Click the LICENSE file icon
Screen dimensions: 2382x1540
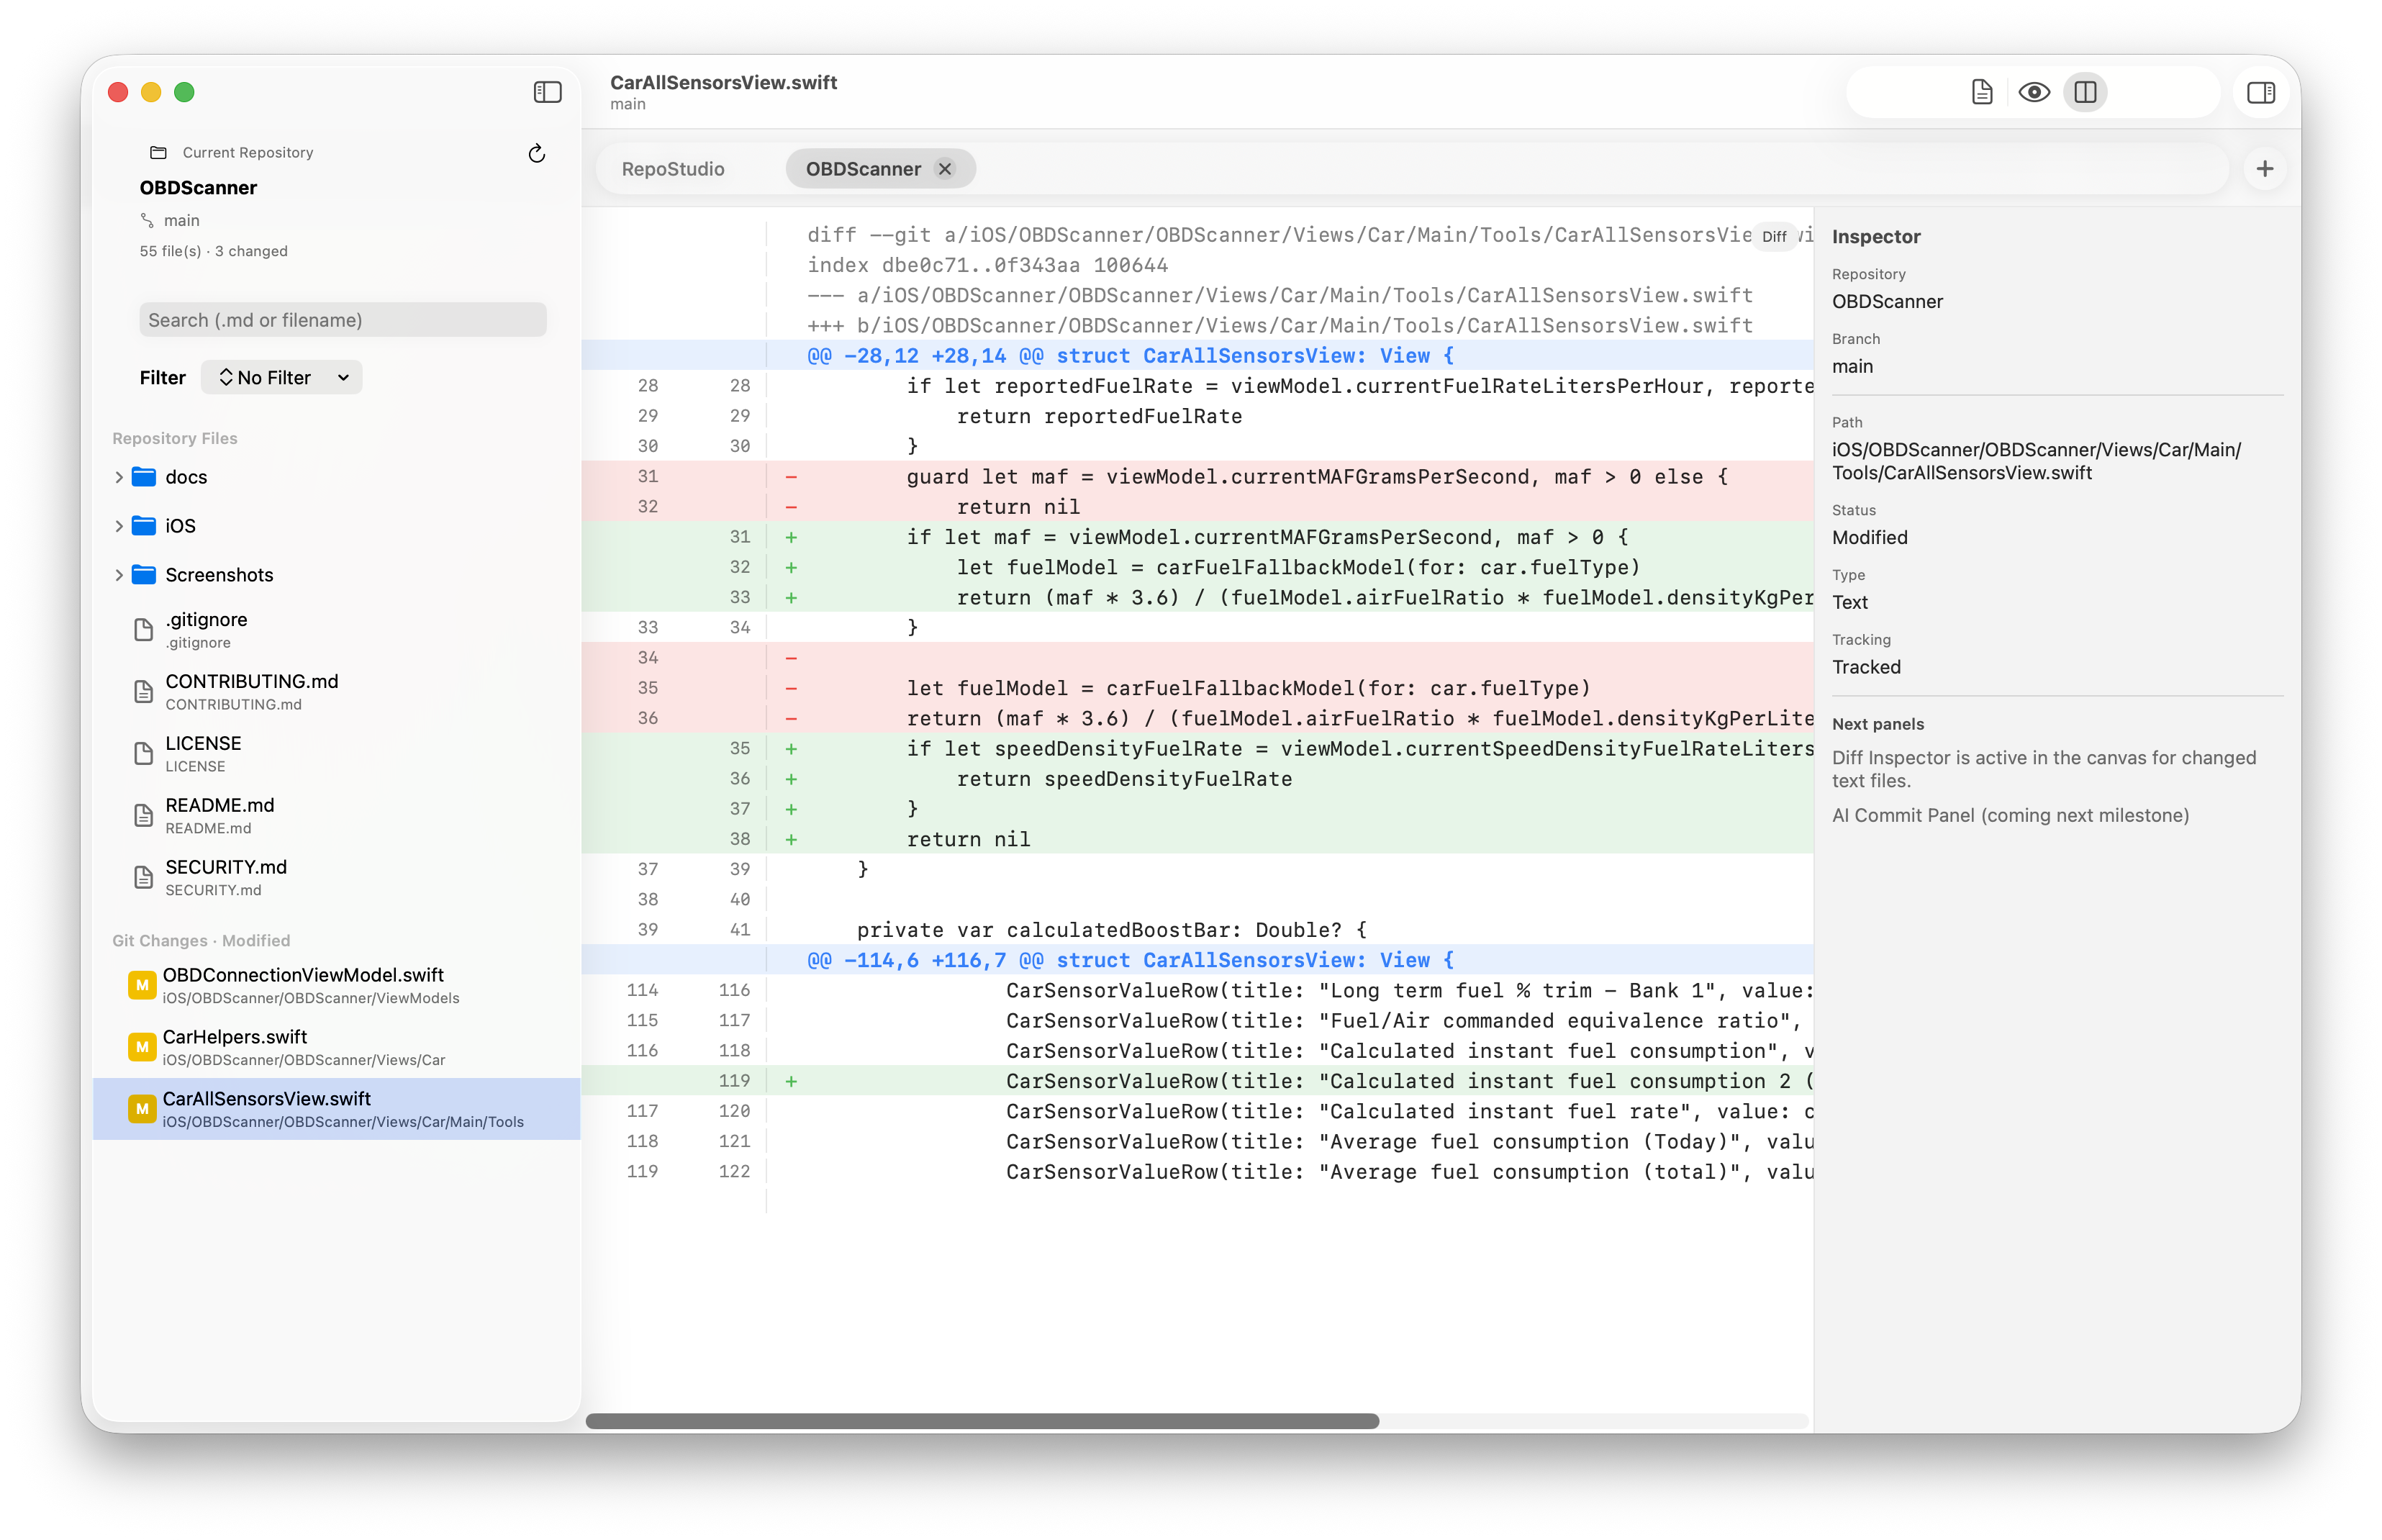[x=144, y=754]
